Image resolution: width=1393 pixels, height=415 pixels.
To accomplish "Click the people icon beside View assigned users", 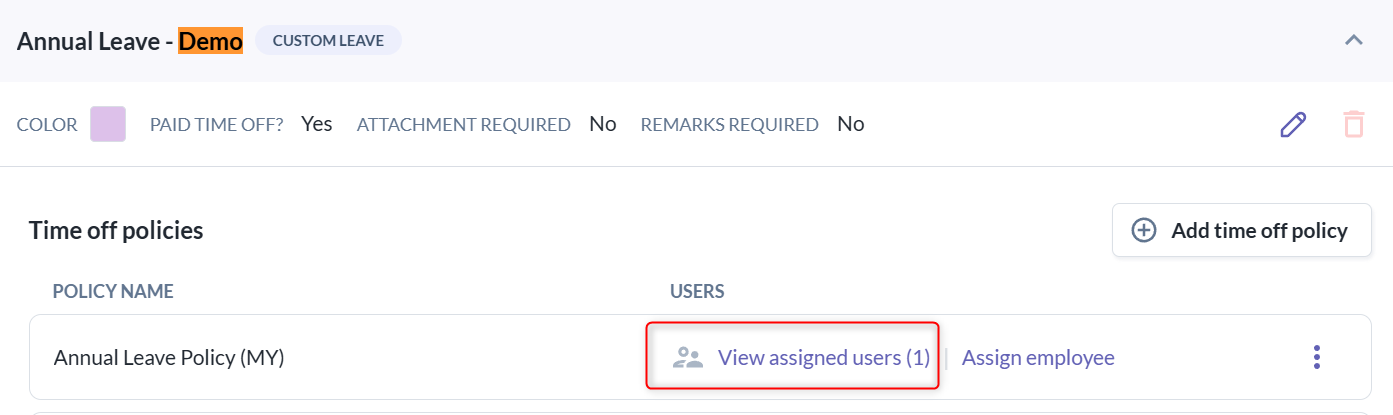I will click(688, 358).
